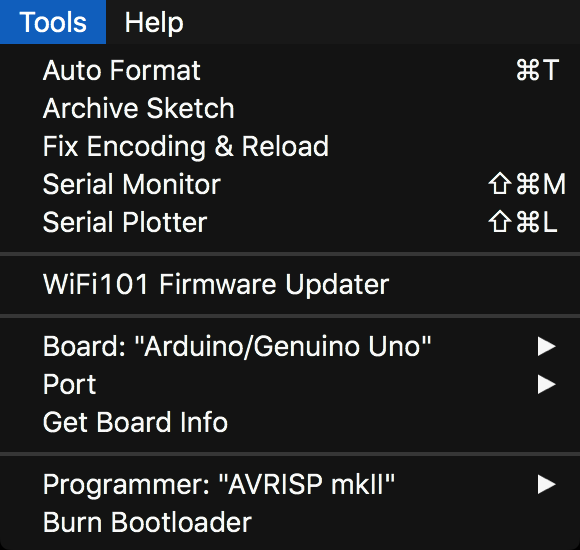580x550 pixels.
Task: Click Get Board Info
Action: (290, 422)
